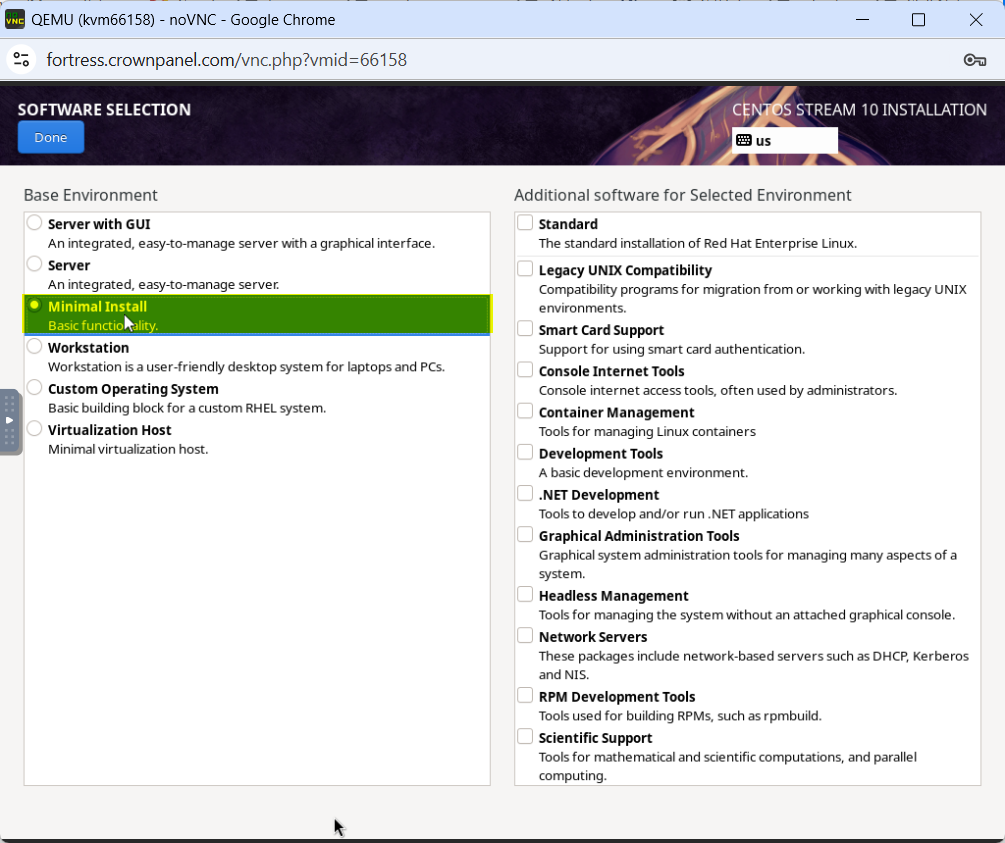Click 'Workstation' environment label
The height and width of the screenshot is (843, 1005).
click(88, 348)
